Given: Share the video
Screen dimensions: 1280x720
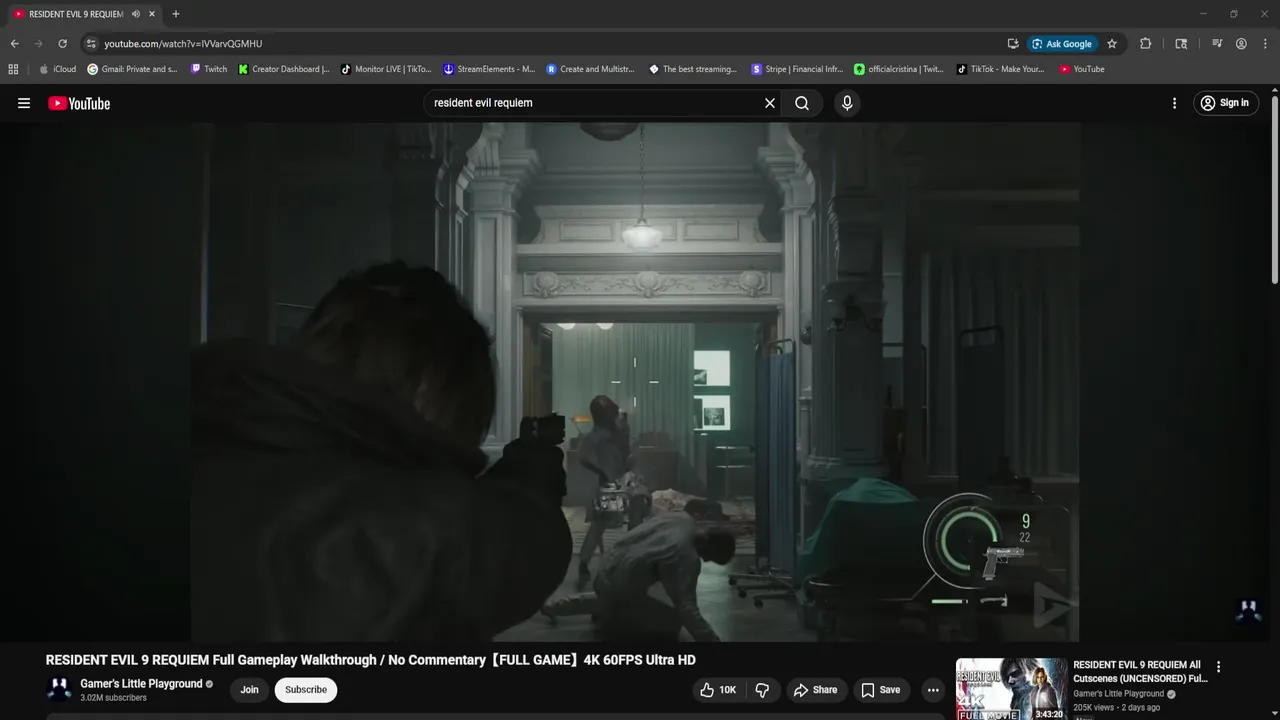Looking at the screenshot, I should tap(815, 690).
